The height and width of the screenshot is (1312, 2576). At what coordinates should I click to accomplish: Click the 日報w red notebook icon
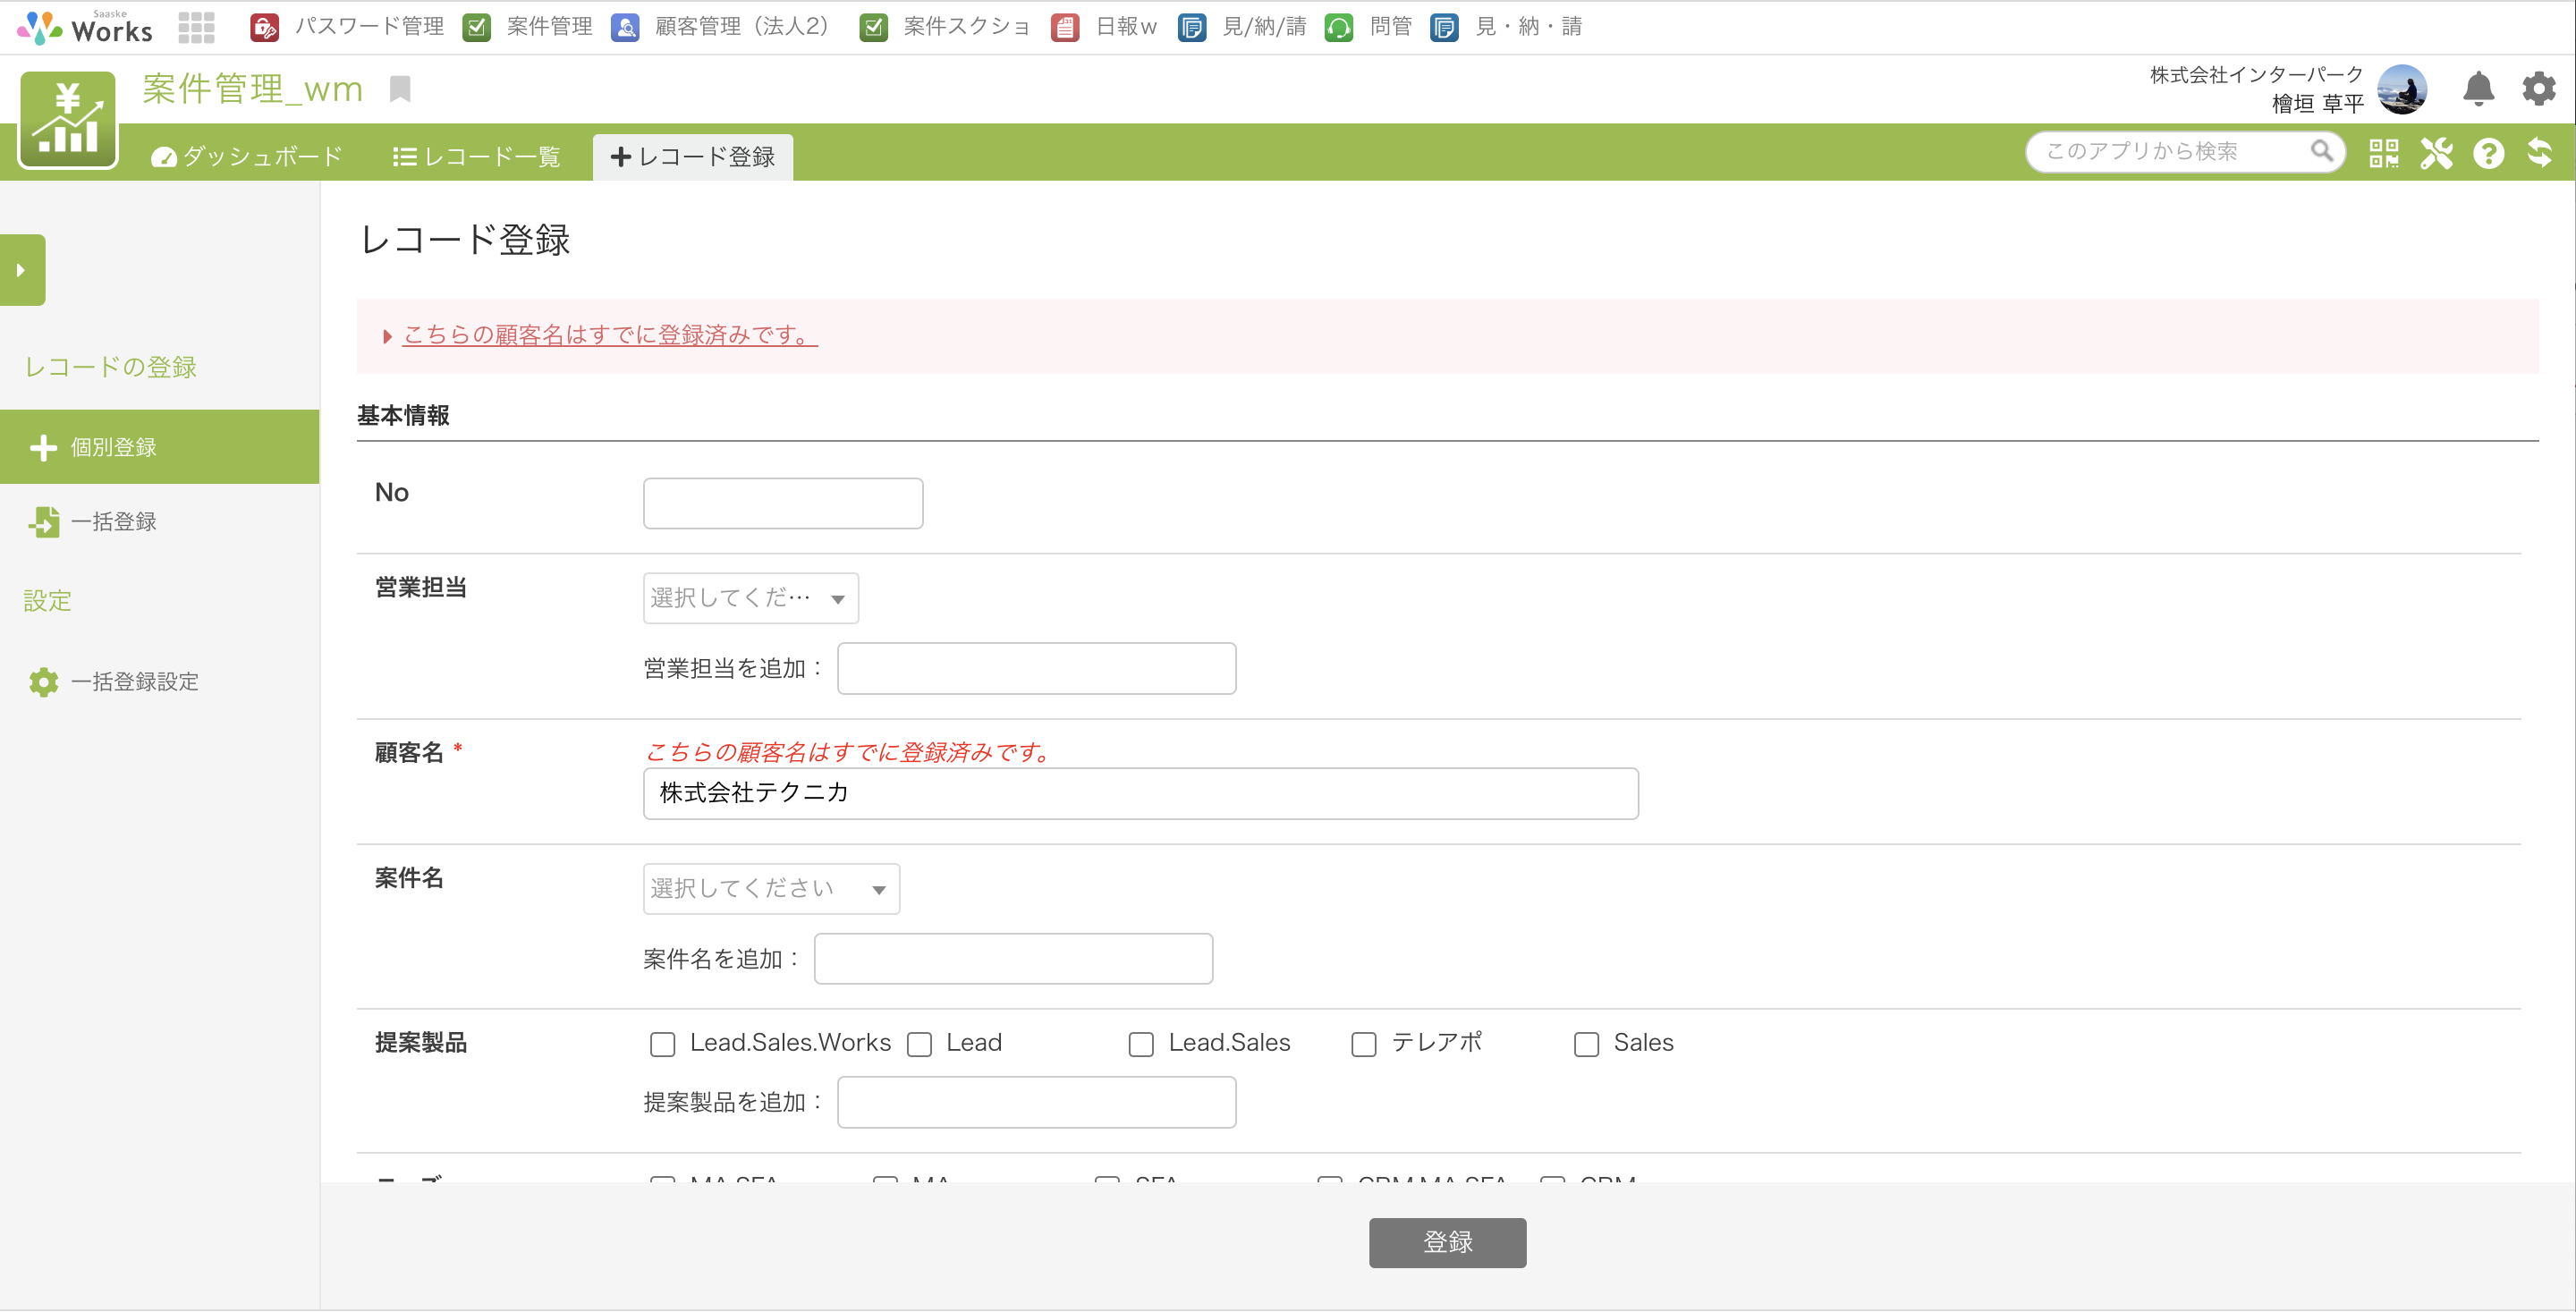pos(1065,27)
